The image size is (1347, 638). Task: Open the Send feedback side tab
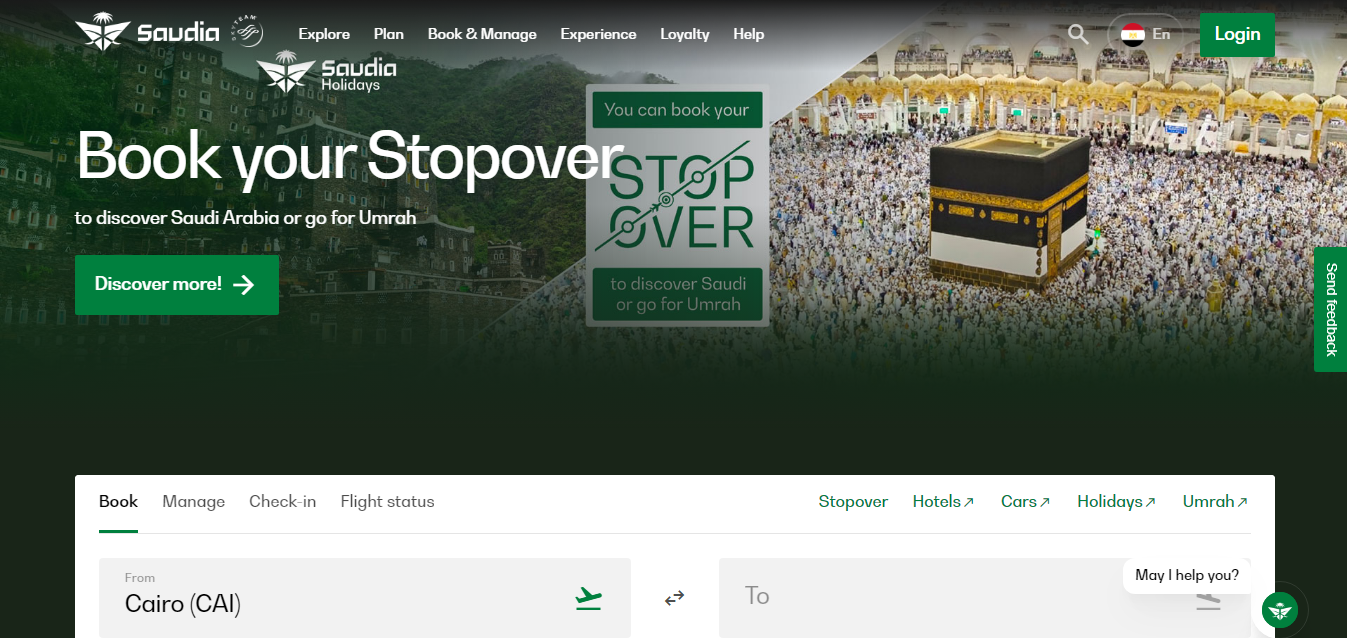(1330, 309)
